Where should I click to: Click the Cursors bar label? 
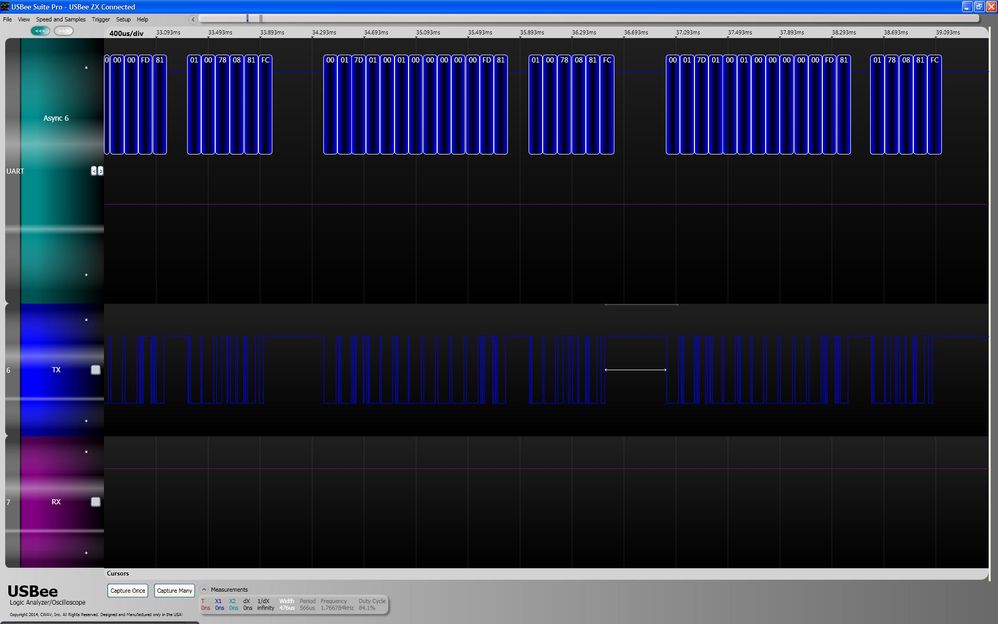click(118, 574)
